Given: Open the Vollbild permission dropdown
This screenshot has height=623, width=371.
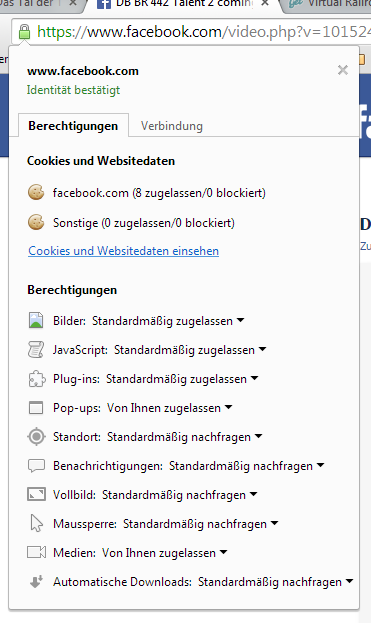Looking at the screenshot, I should pyautogui.click(x=180, y=495).
